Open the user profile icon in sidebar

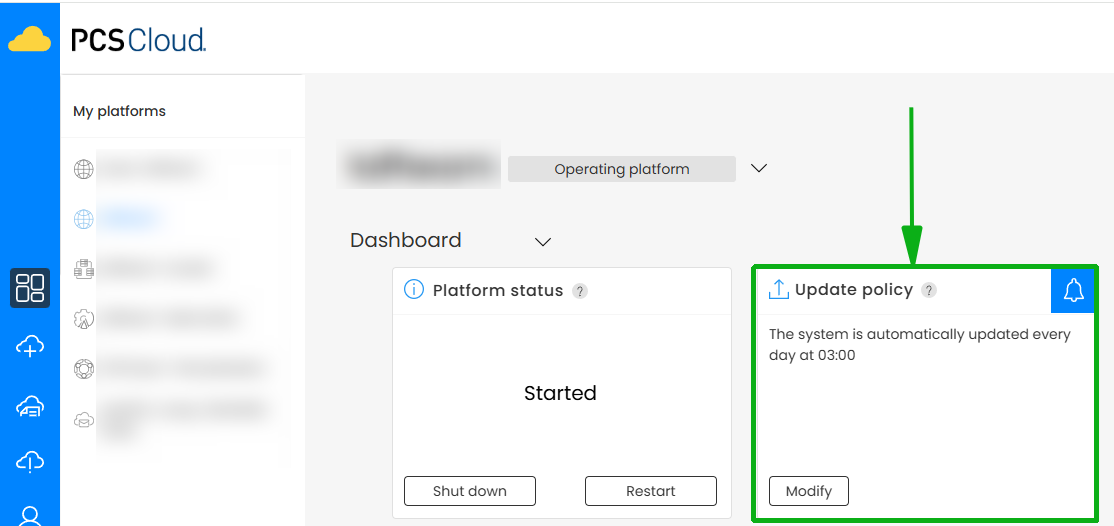30,516
